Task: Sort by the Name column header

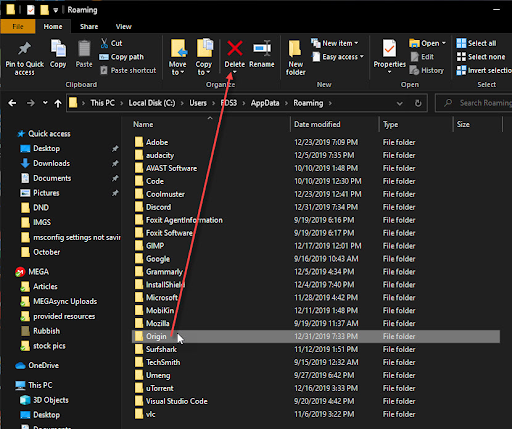Action: tap(143, 124)
